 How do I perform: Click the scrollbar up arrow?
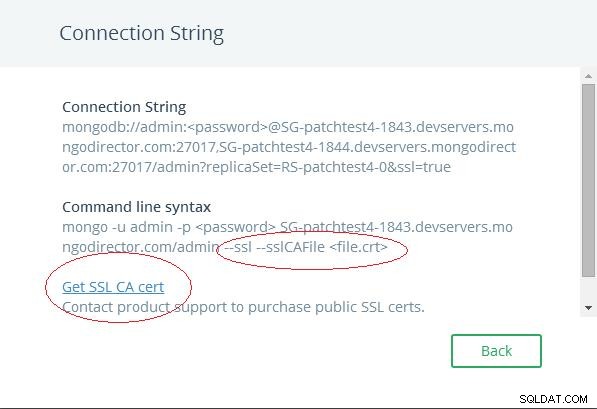588,76
